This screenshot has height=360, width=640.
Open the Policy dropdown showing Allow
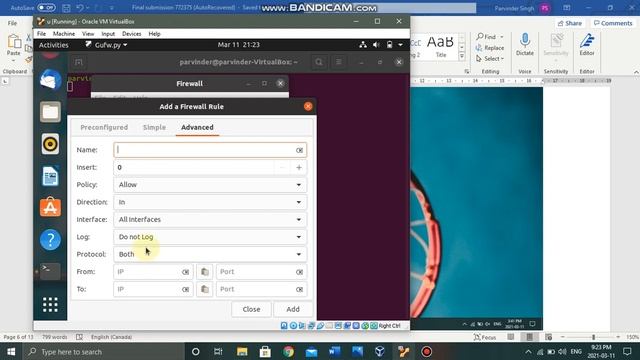[210, 184]
